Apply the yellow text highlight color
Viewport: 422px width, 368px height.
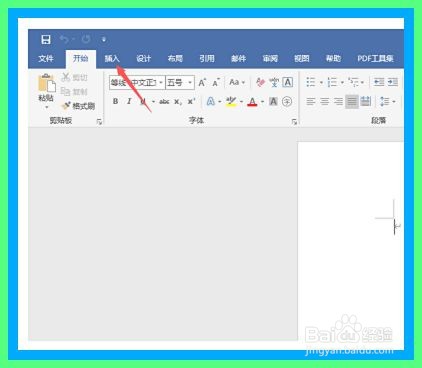point(231,102)
